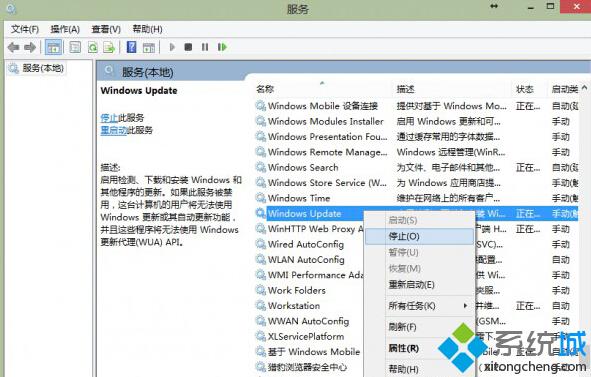
Task: Select the WWAN AutoConfig service
Action: pos(308,321)
